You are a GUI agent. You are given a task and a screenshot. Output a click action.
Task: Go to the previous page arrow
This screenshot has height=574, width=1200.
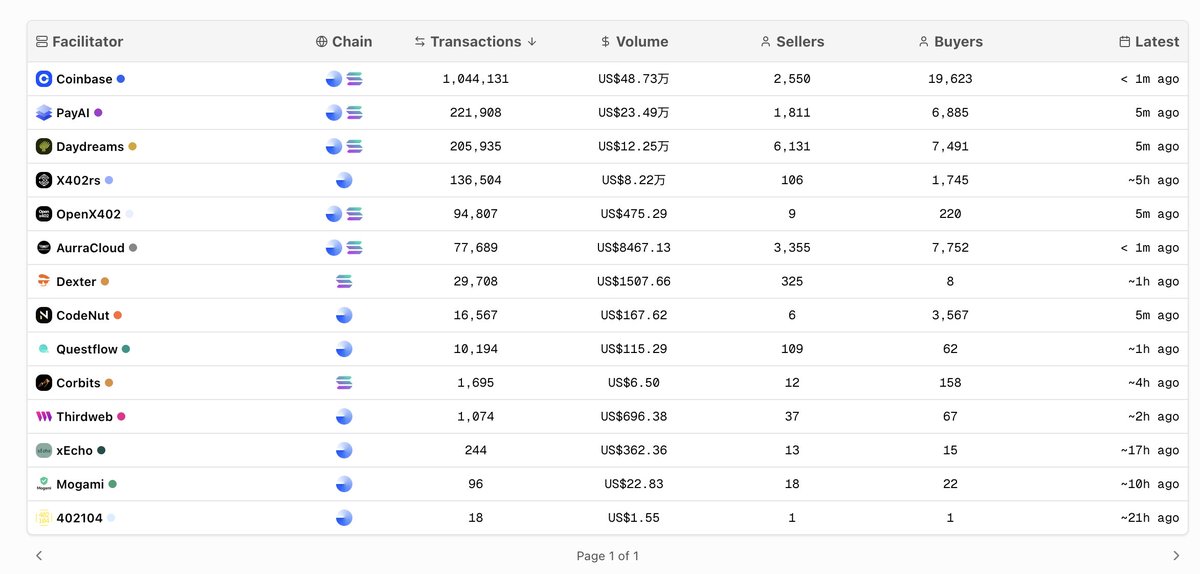point(39,555)
